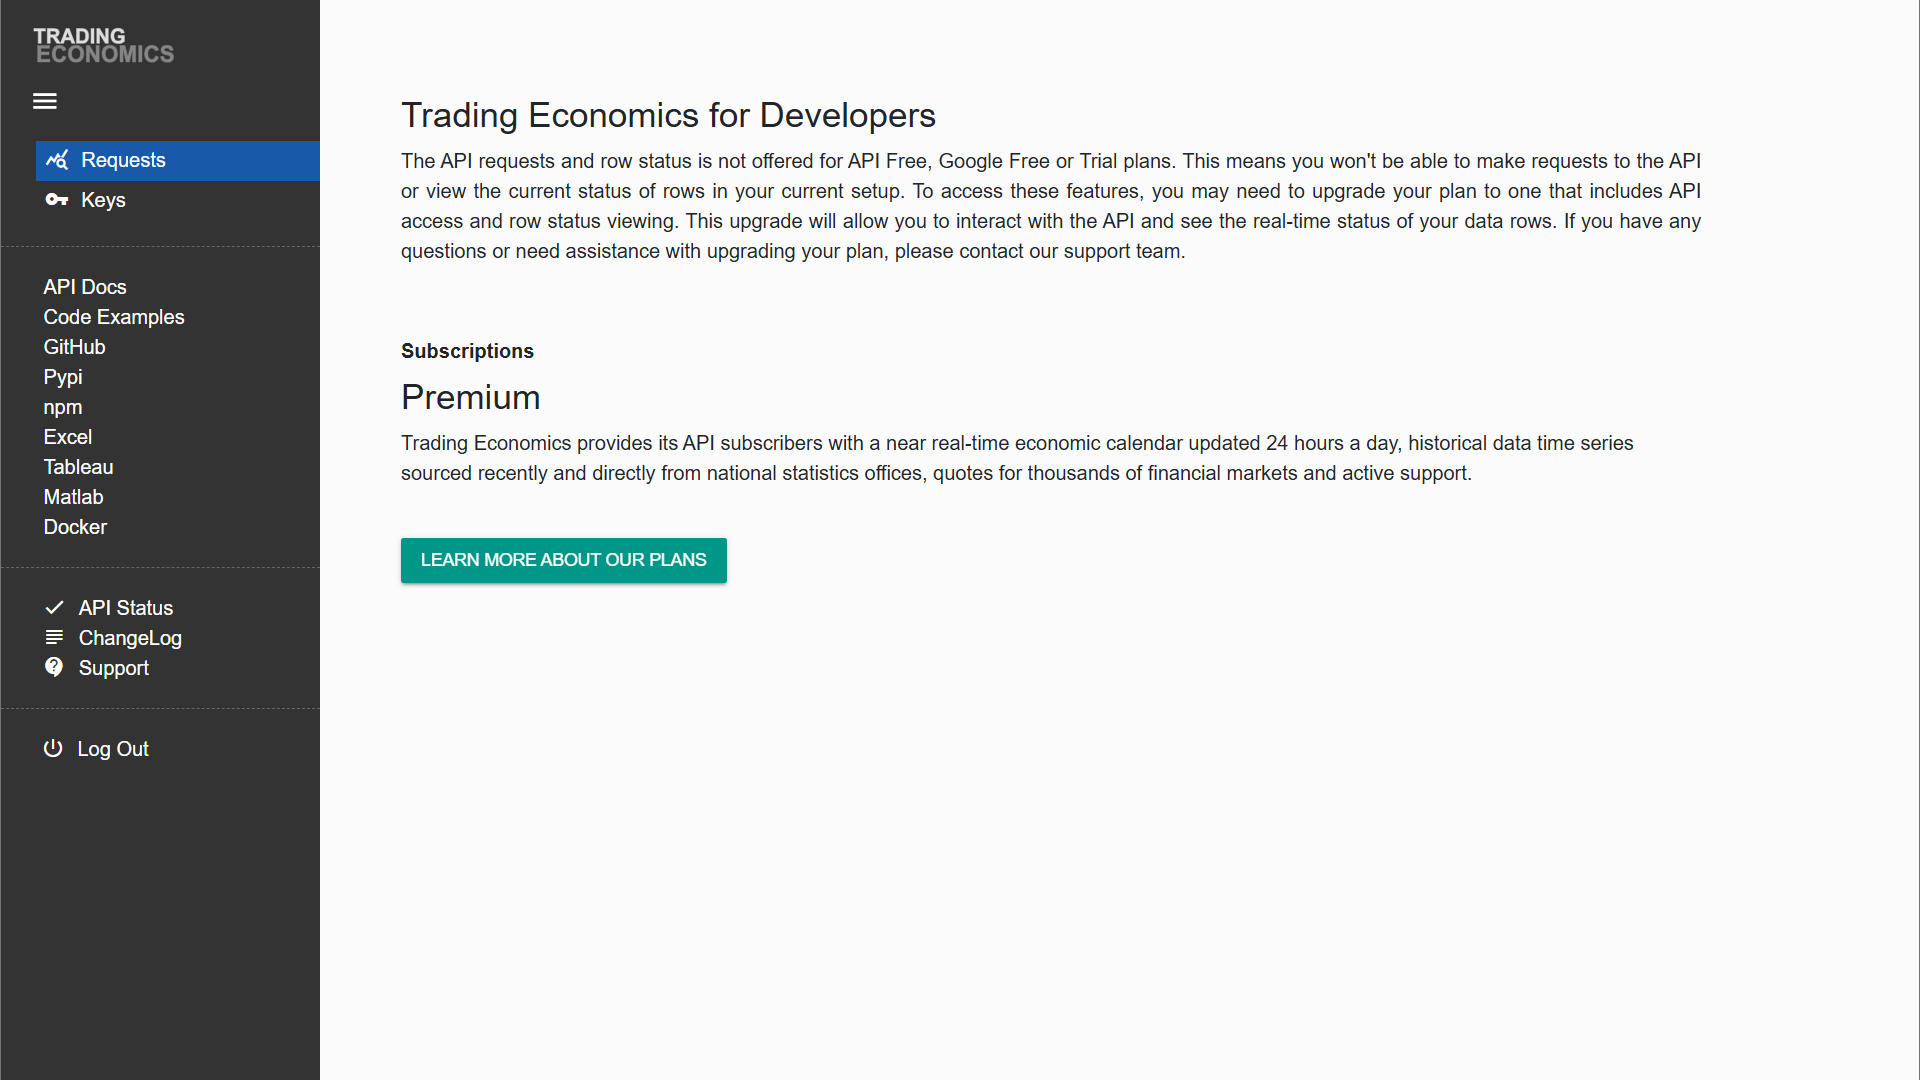
Task: Open the API Docs link
Action: pyautogui.click(x=85, y=287)
